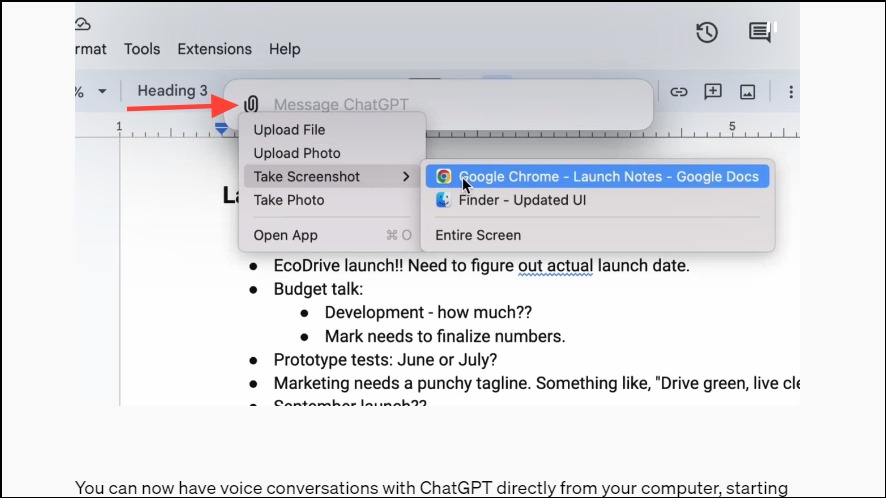Click the Finder icon in screenshot submenu
Screen dimensions: 886x498
[x=444, y=200]
